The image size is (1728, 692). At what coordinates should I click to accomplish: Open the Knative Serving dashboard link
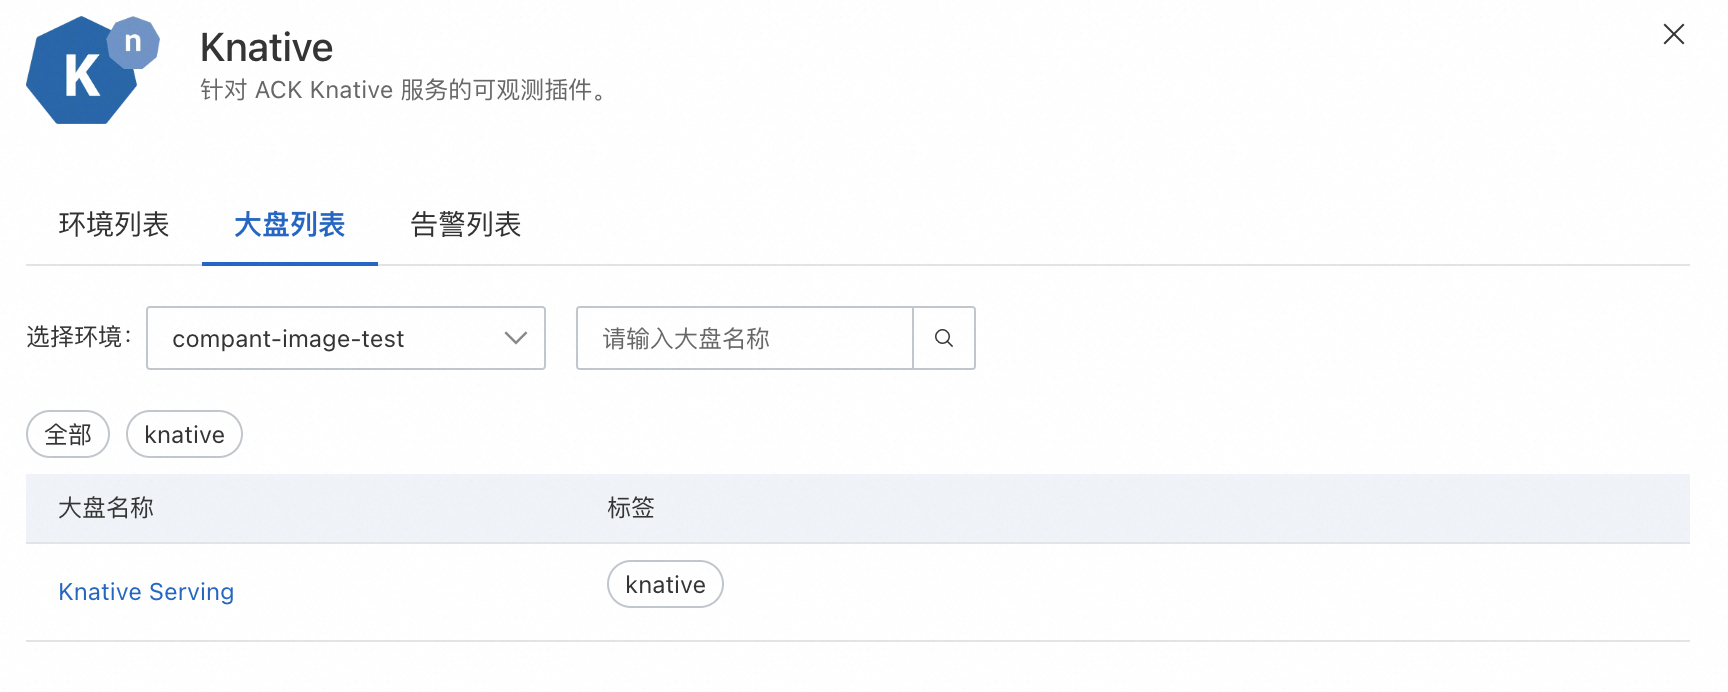click(146, 591)
